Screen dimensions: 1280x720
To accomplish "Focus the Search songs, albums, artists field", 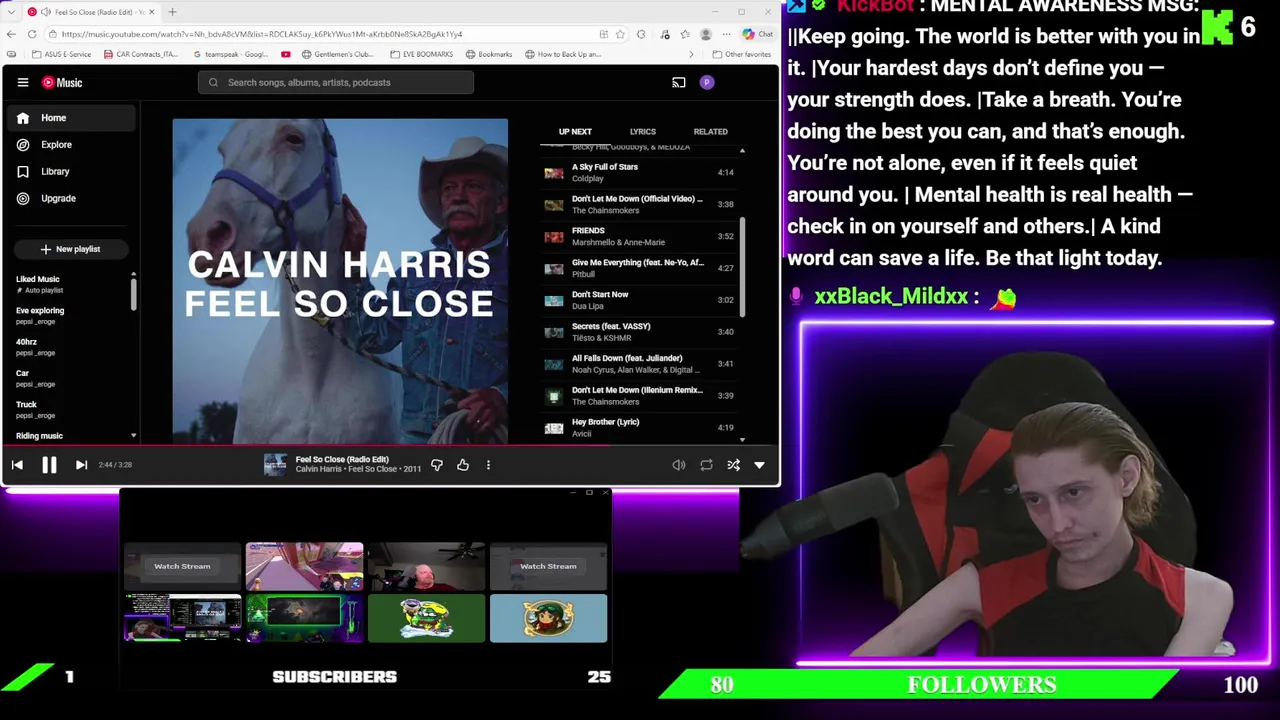I will [x=335, y=83].
